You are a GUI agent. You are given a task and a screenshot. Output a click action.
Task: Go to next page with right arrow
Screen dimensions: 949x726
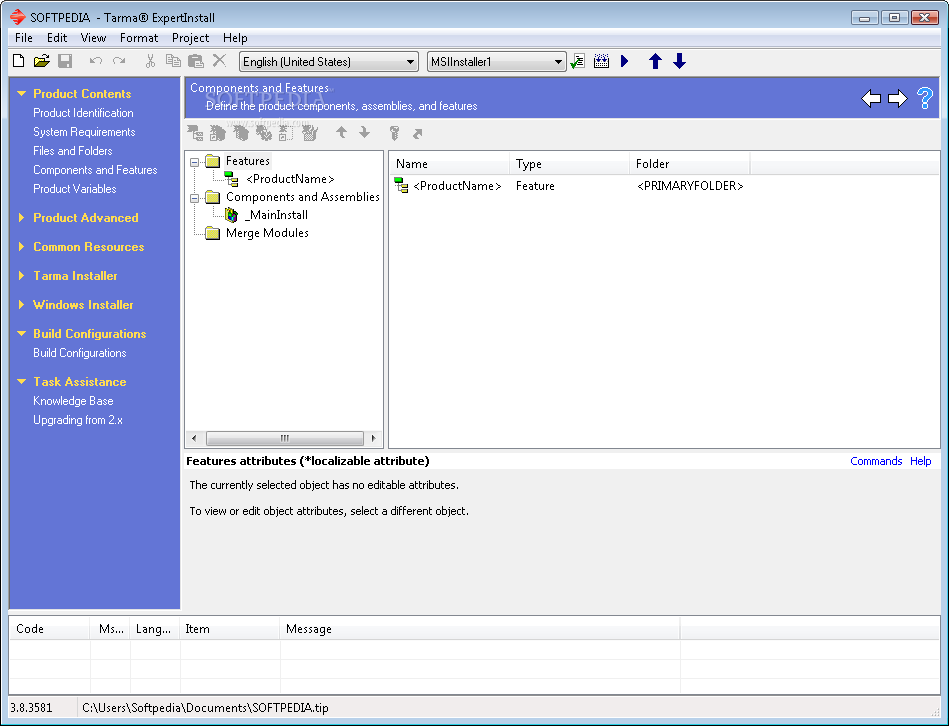point(898,98)
